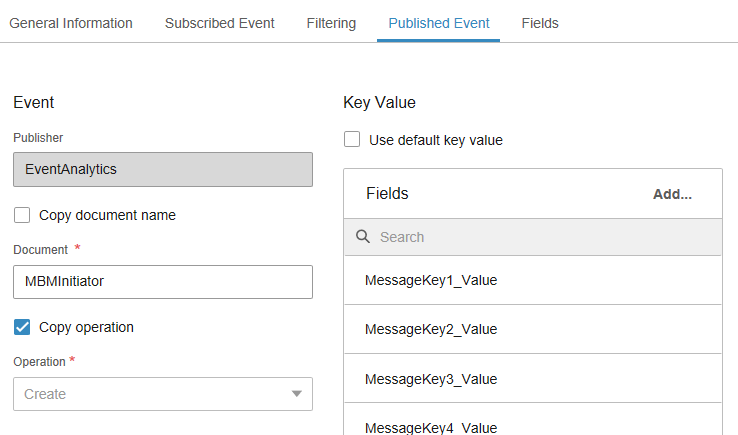Choose MessageKey3_Value in the list
738x435 pixels.
(532, 379)
